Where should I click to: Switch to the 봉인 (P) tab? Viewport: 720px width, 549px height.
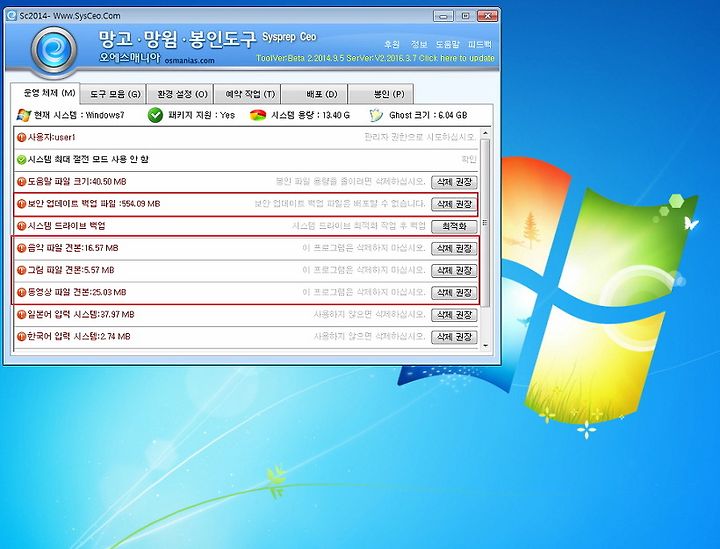click(382, 94)
